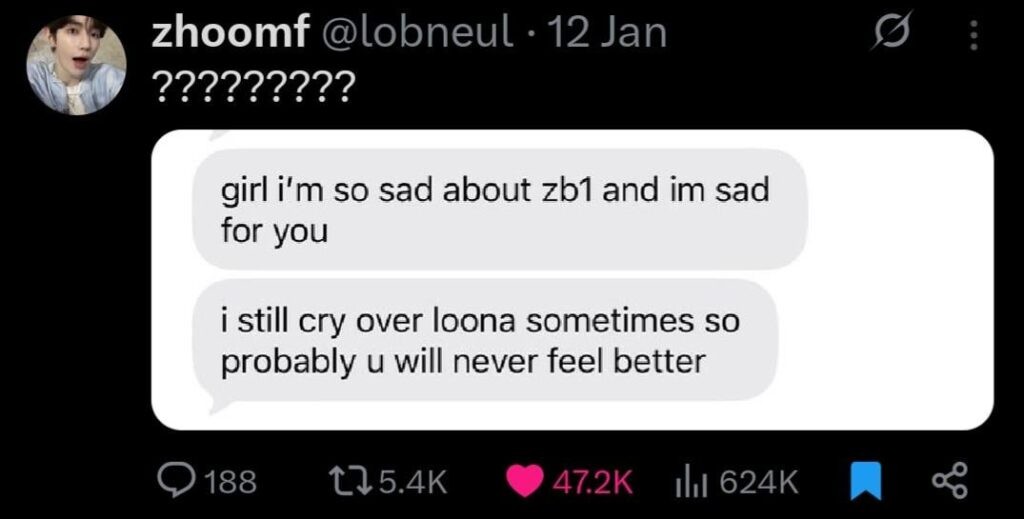
Task: Click the 47.2K likes count
Action: [x=594, y=483]
